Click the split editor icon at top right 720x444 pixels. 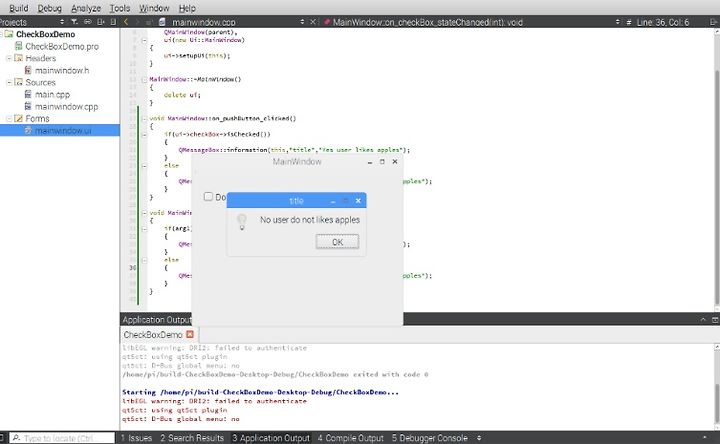[714, 22]
